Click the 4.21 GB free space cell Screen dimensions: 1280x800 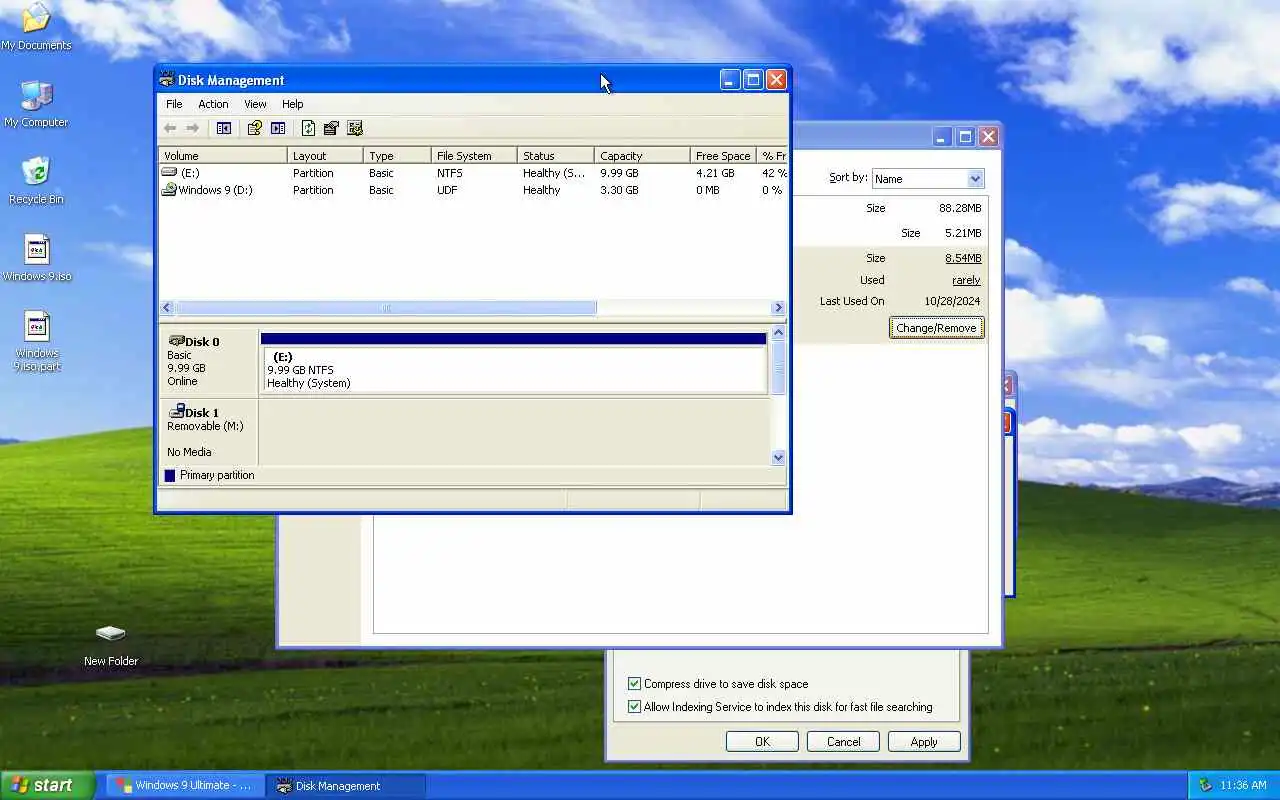click(715, 173)
